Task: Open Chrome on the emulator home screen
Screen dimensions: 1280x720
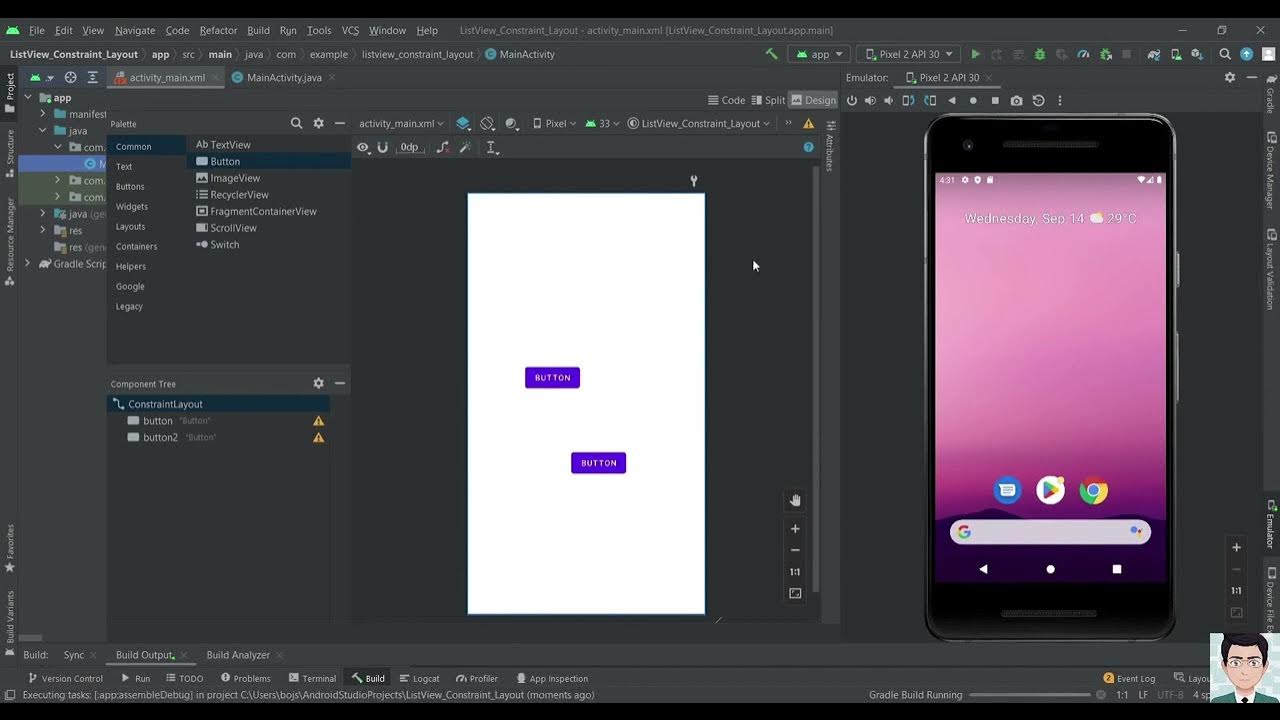Action: pos(1093,491)
